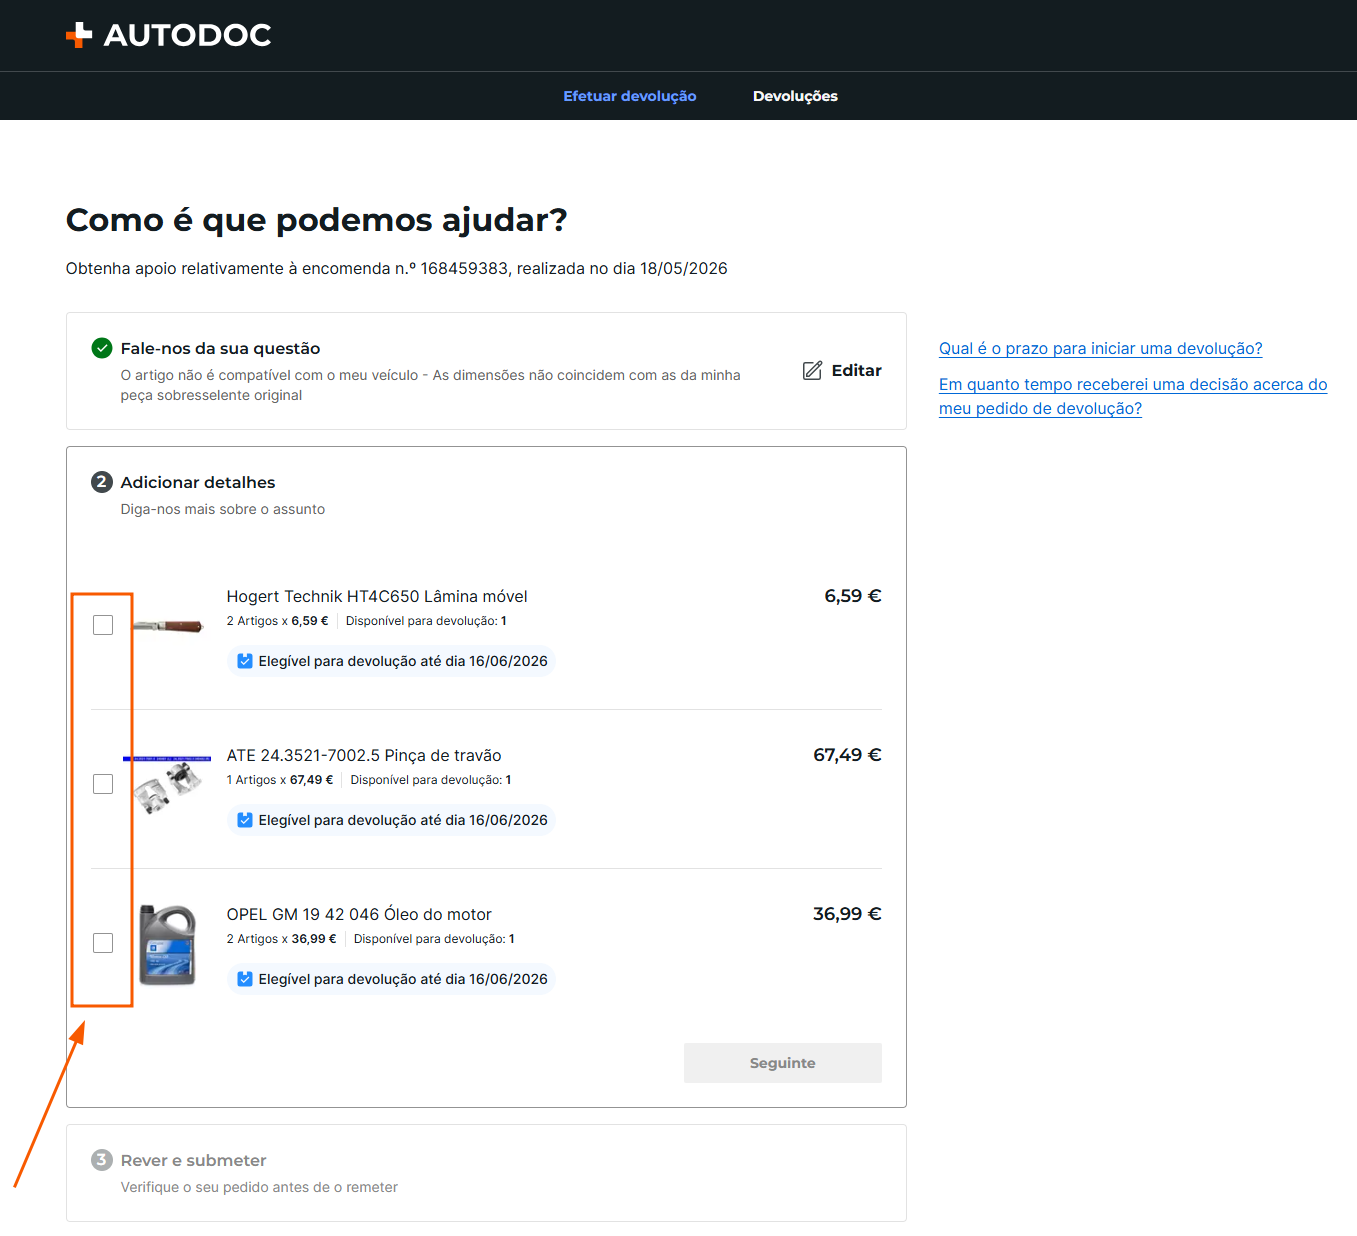Click the Fale-nos da sua questão heading
Image resolution: width=1357 pixels, height=1236 pixels.
[x=221, y=348]
